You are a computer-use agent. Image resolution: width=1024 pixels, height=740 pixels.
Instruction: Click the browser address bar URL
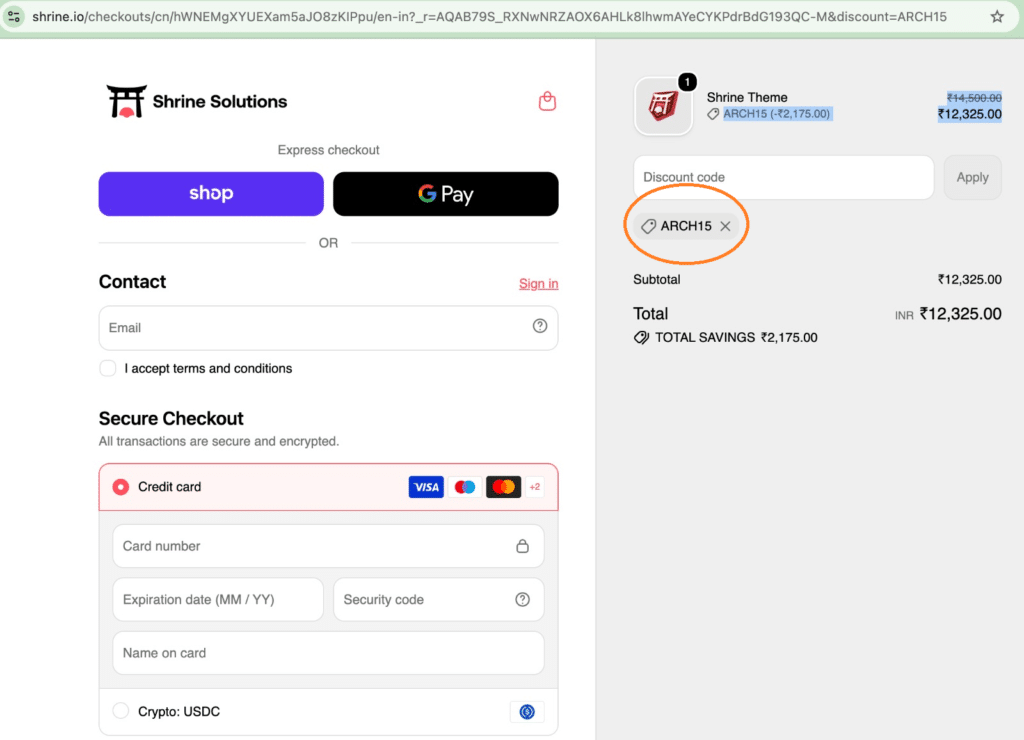(489, 16)
